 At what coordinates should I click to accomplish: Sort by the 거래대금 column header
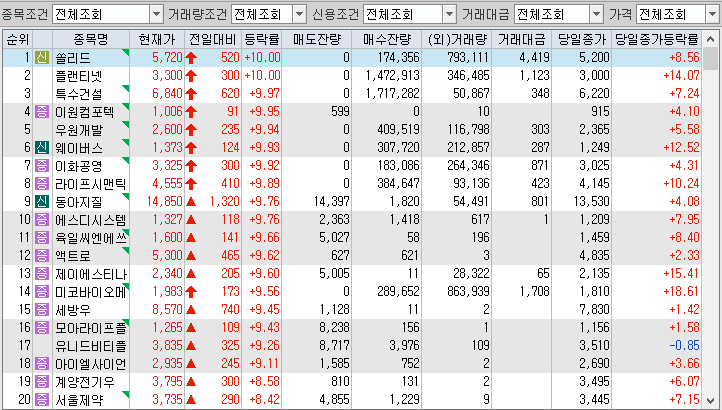coord(521,39)
